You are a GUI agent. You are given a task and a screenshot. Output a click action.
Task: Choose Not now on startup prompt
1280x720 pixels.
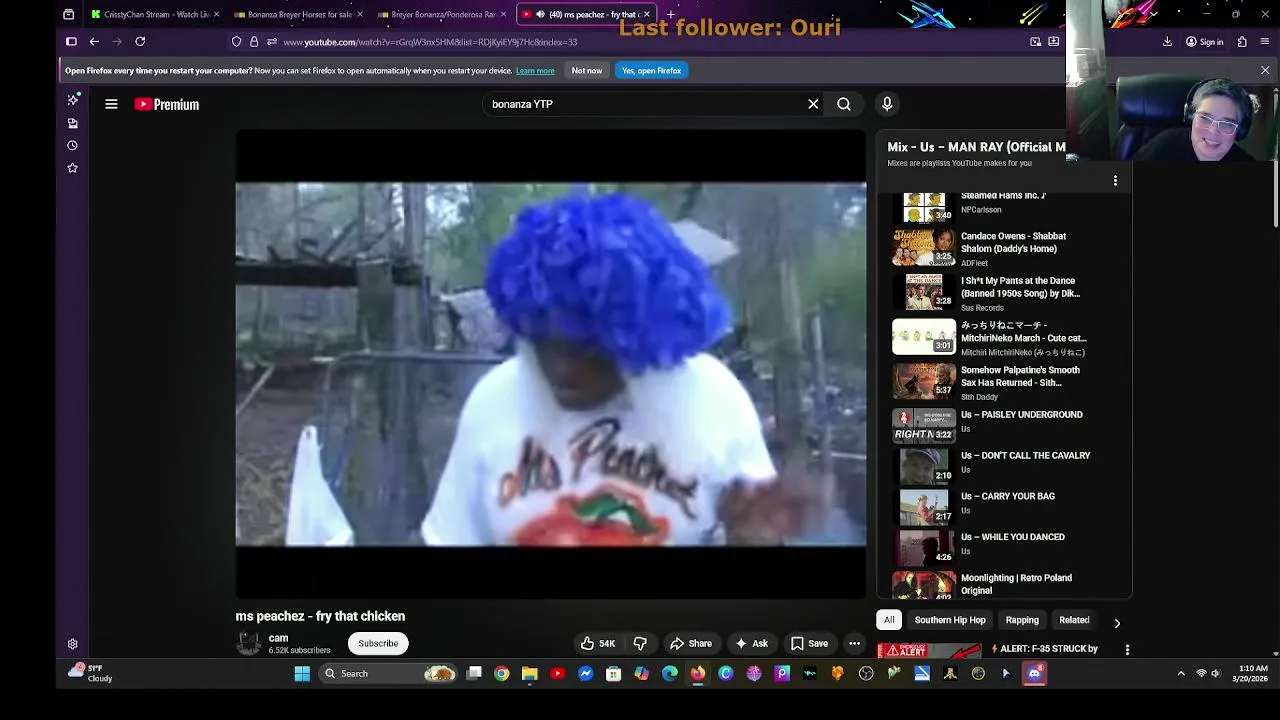point(587,71)
